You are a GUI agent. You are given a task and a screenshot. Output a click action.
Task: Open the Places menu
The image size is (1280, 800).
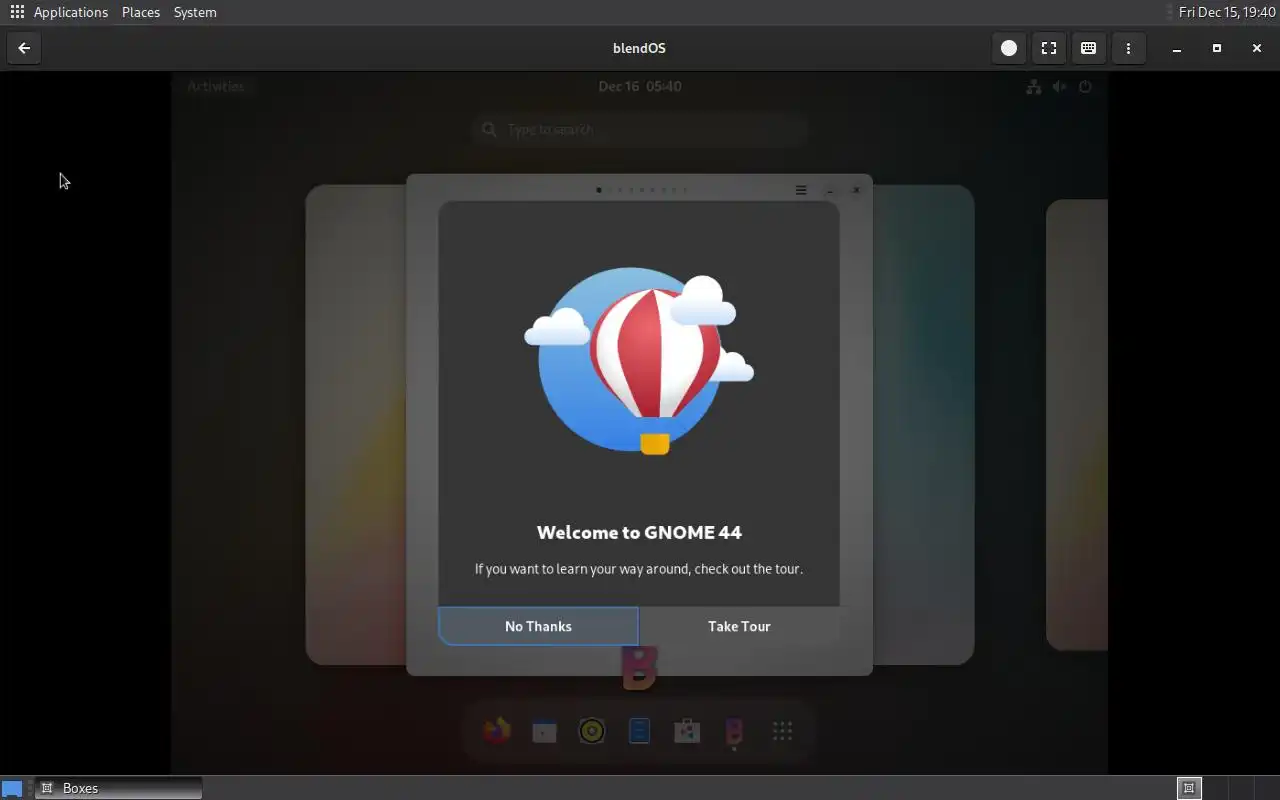click(141, 12)
